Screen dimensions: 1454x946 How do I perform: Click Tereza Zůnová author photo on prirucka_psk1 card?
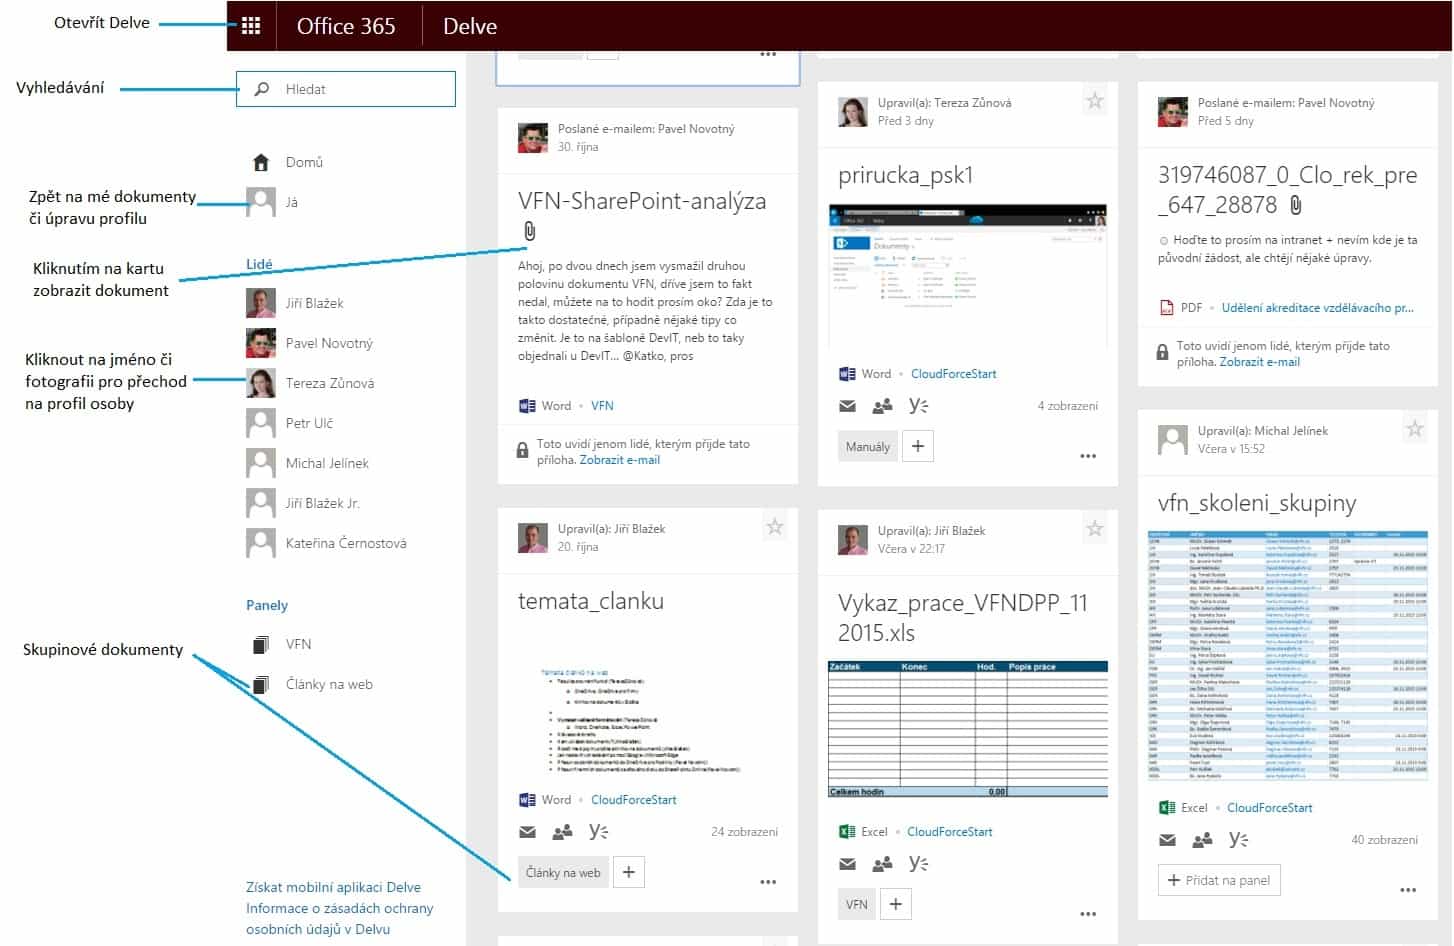click(853, 112)
